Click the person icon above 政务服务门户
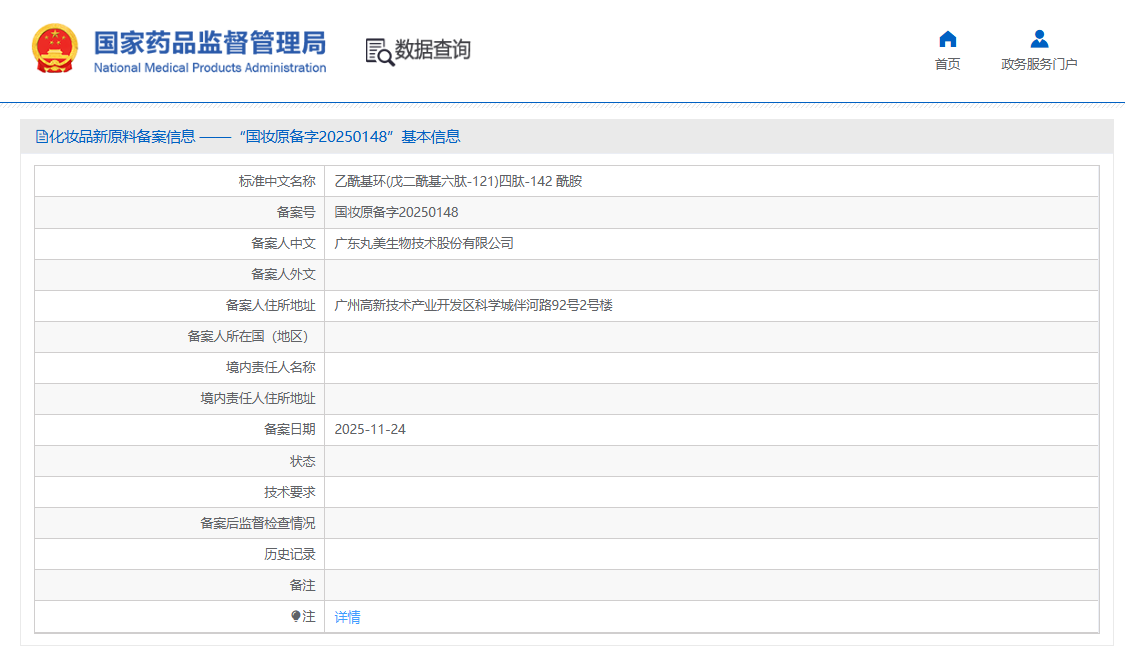Image resolution: width=1125 pixels, height=656 pixels. tap(1038, 40)
